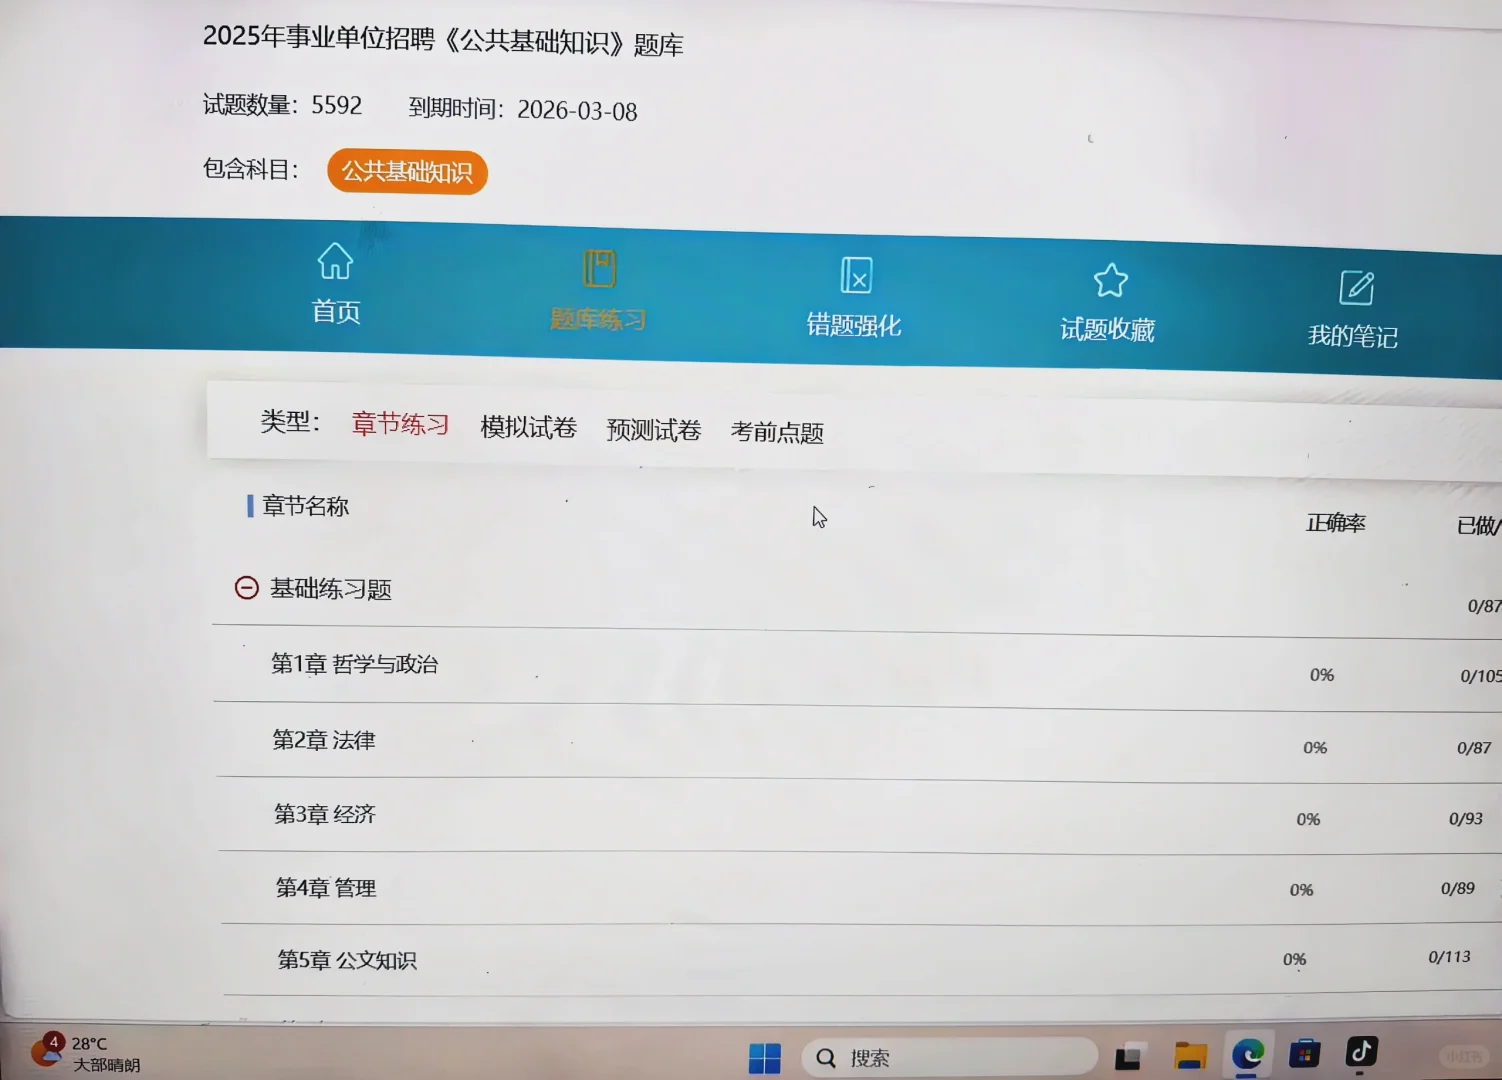Open 试题收藏 star icon
The height and width of the screenshot is (1080, 1502).
tap(1110, 295)
